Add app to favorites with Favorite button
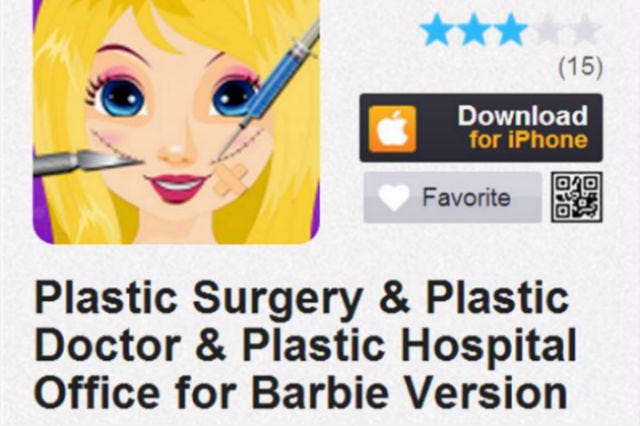Viewport: 640px width, 426px height. 452,197
